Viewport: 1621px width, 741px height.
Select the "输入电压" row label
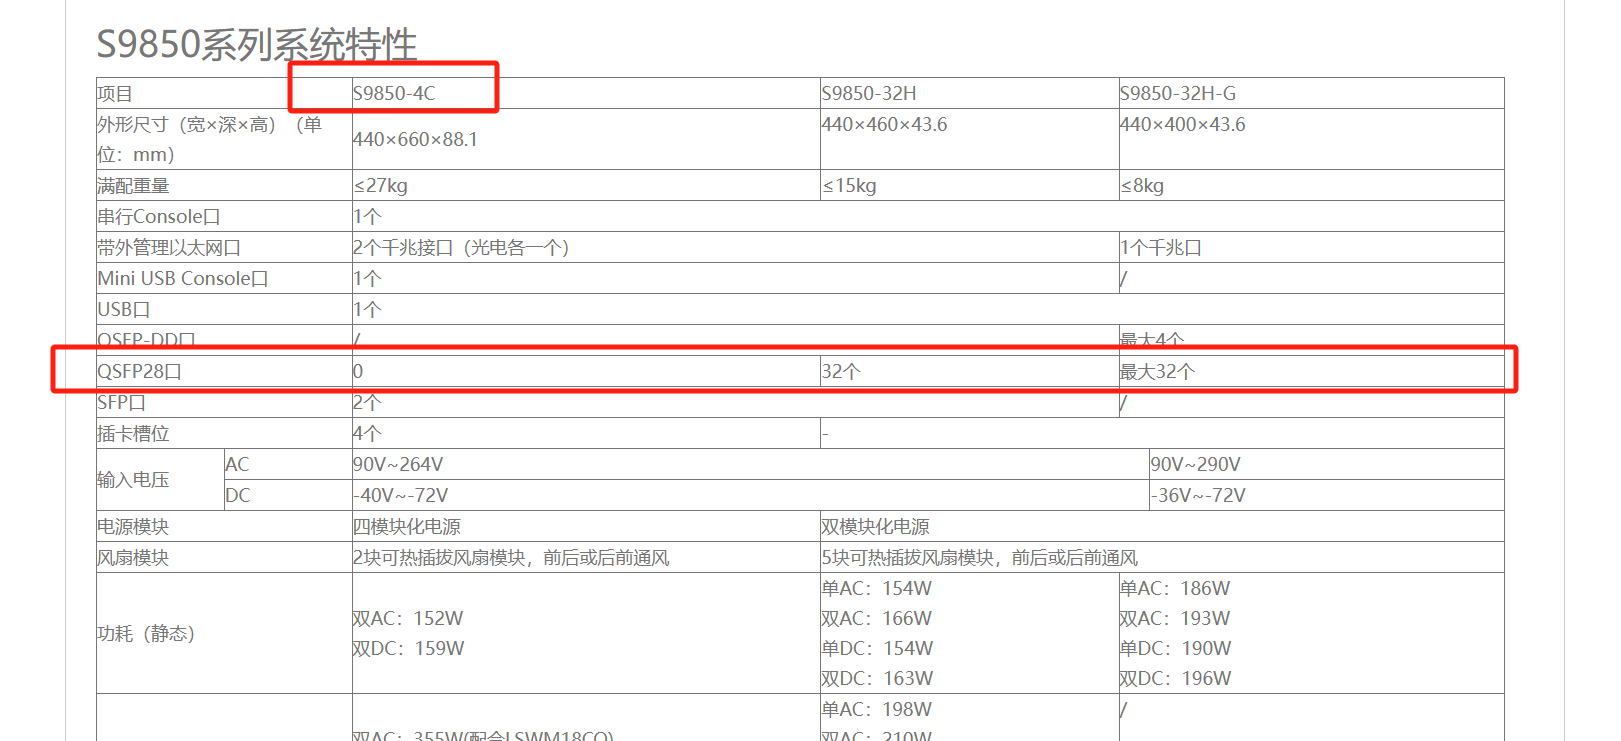133,480
